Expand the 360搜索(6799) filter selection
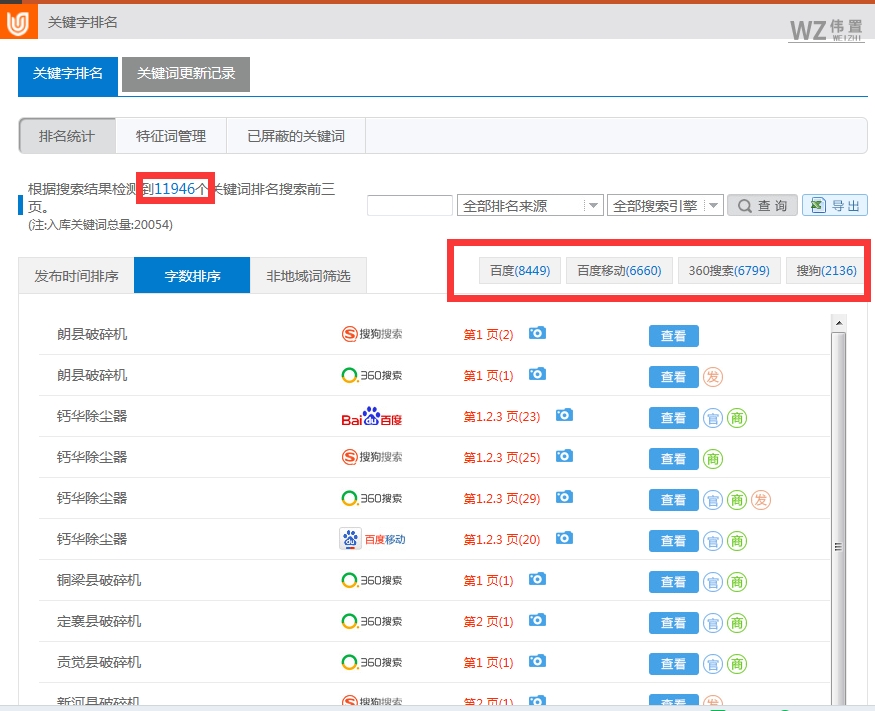 pos(729,269)
